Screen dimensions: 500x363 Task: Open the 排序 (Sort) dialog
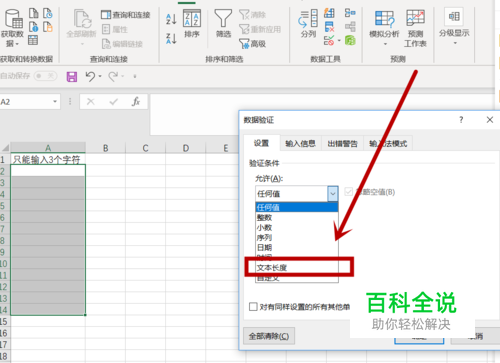pyautogui.click(x=192, y=24)
